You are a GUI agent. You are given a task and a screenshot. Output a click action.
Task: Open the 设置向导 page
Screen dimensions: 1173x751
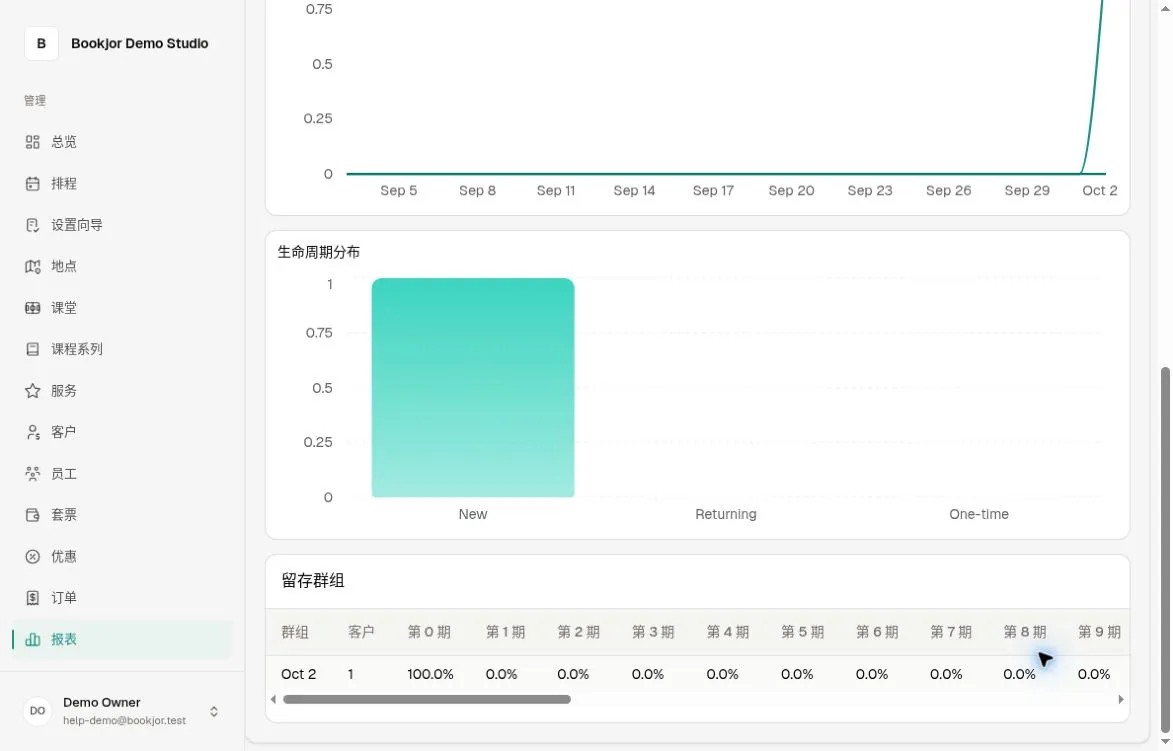(x=122, y=225)
